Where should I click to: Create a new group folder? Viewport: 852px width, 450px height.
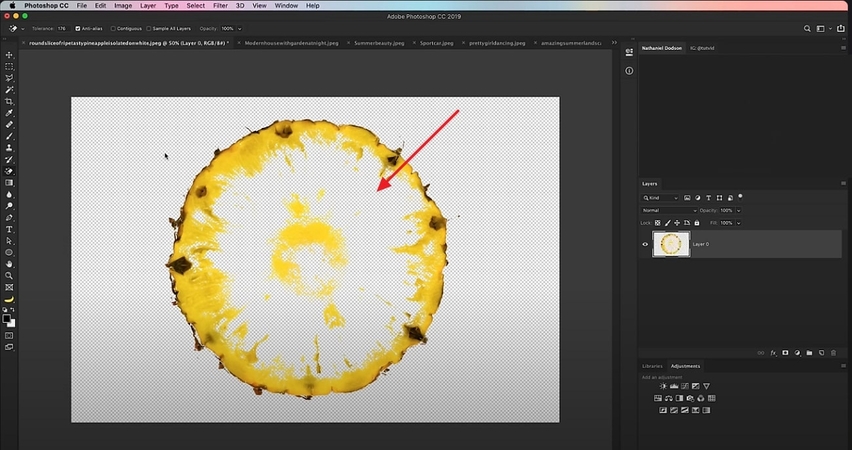click(809, 353)
